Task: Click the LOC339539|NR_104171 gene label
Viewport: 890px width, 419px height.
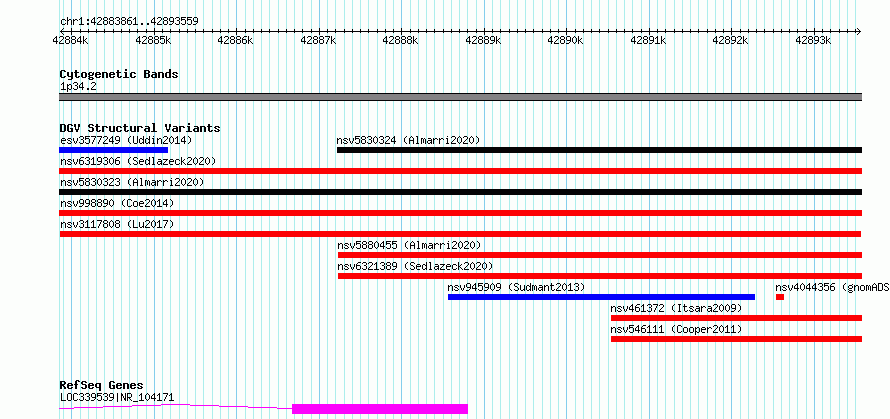Action: click(x=117, y=397)
